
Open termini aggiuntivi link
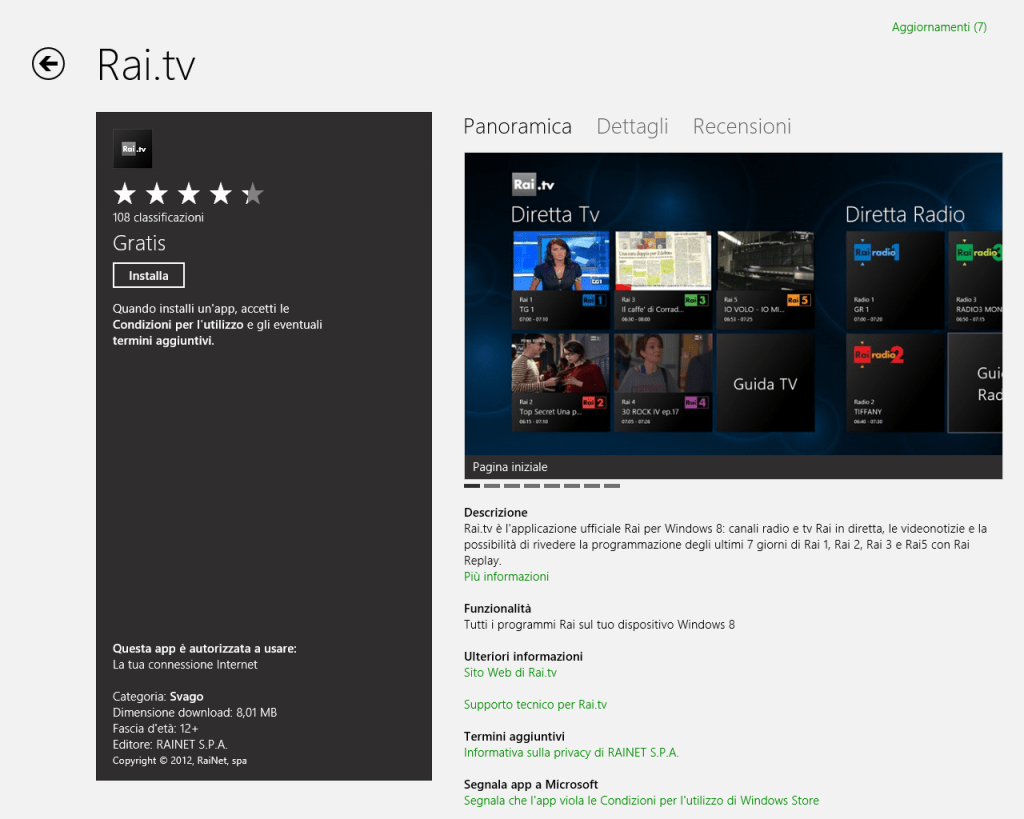tap(163, 341)
